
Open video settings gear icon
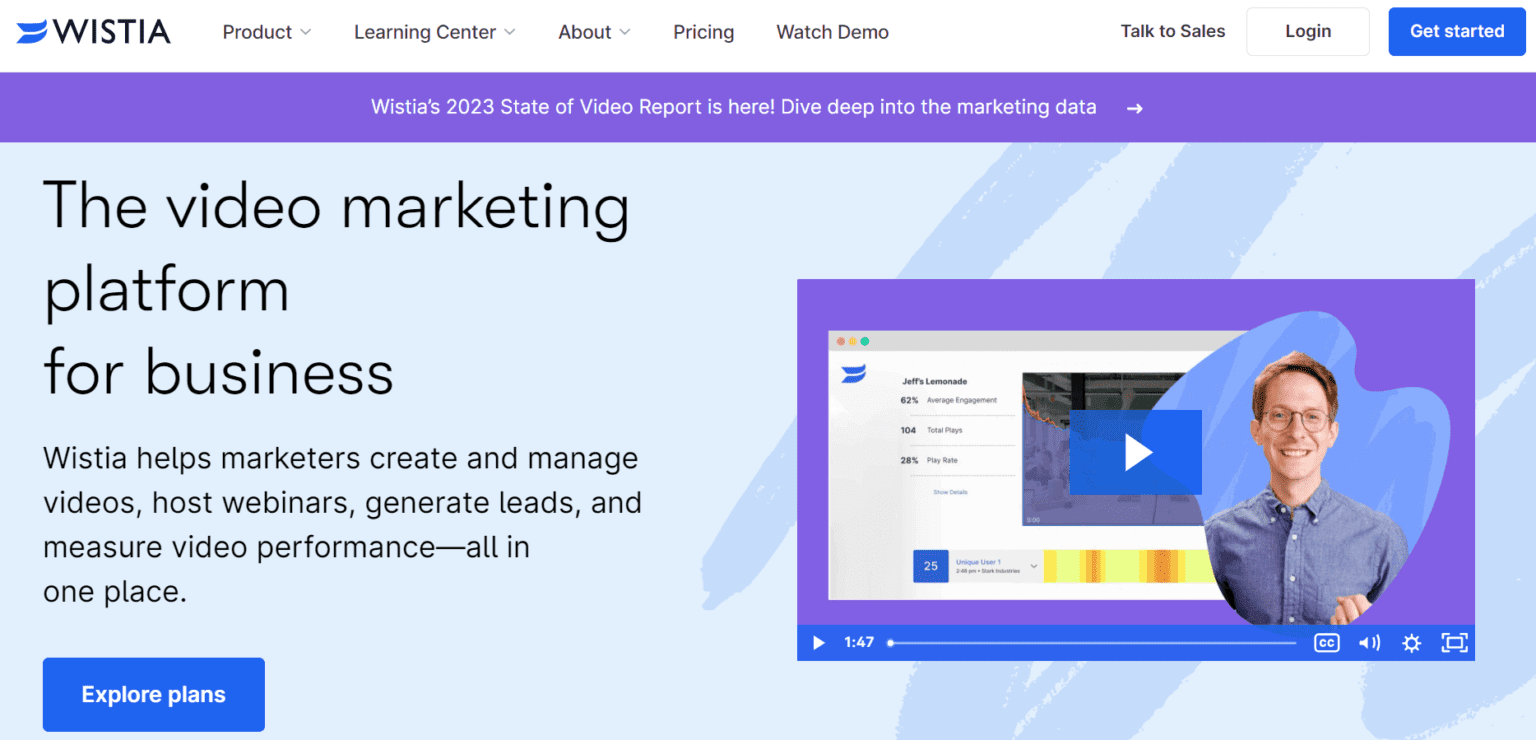[1411, 643]
